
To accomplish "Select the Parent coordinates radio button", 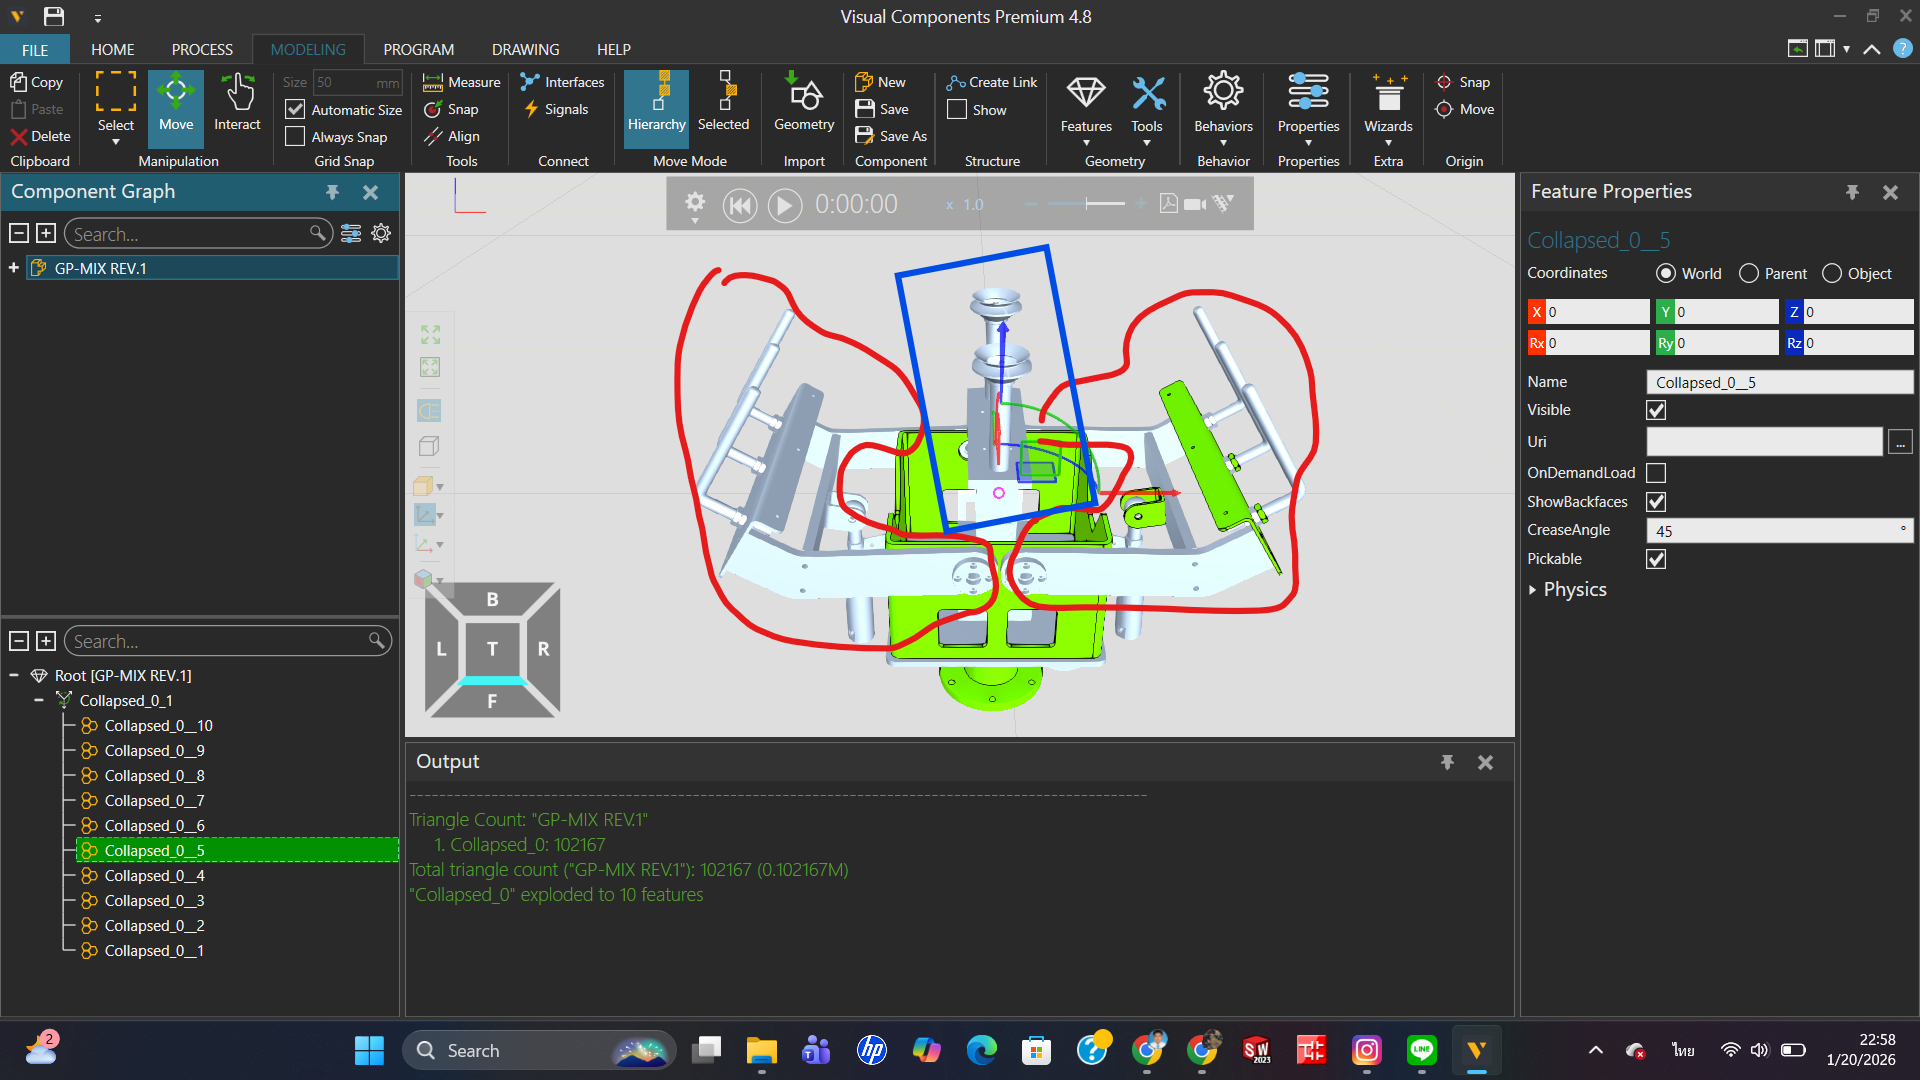I will (x=1748, y=274).
